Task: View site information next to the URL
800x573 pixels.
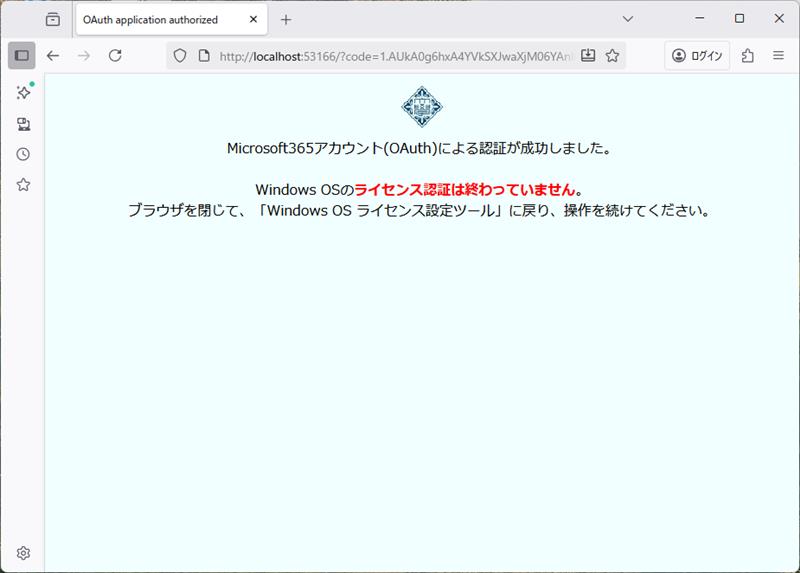Action: point(203,56)
